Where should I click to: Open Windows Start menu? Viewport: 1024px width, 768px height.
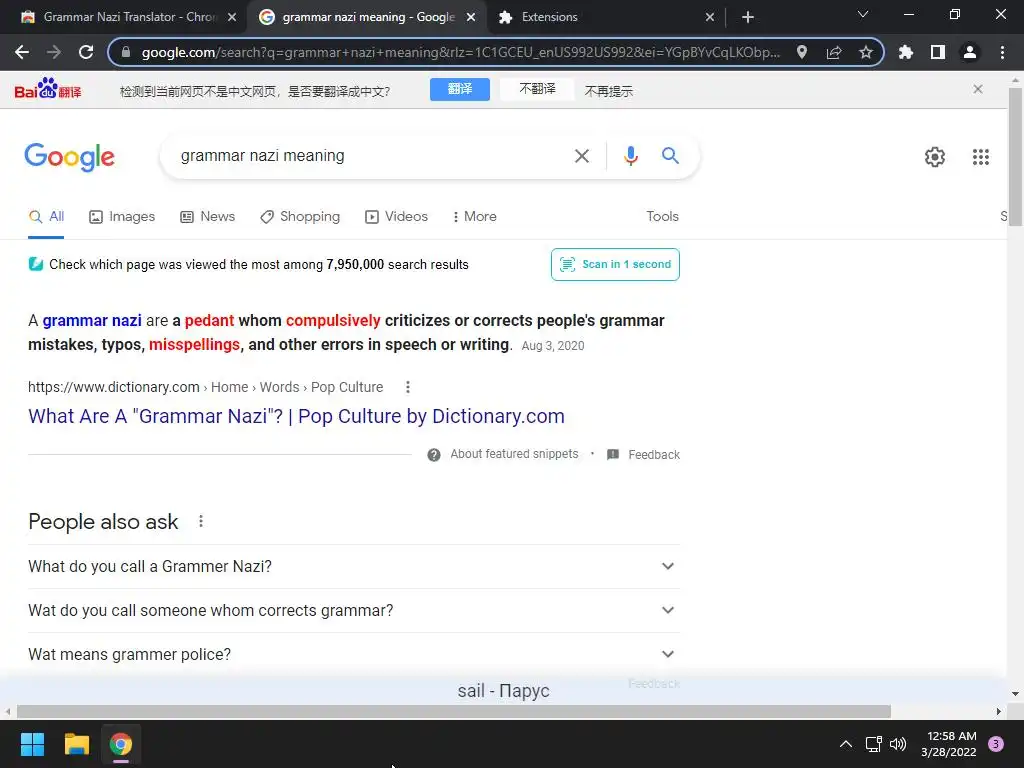(x=32, y=744)
